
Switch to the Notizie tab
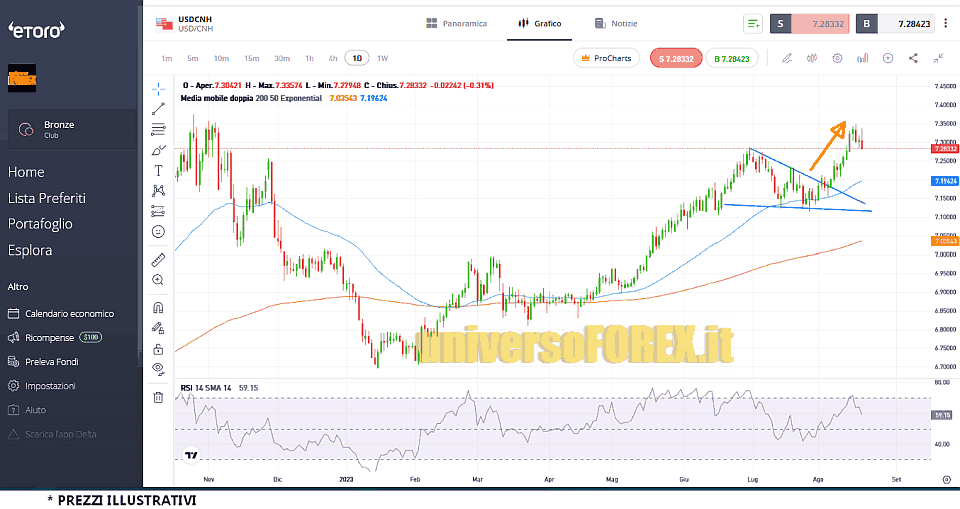coord(615,23)
